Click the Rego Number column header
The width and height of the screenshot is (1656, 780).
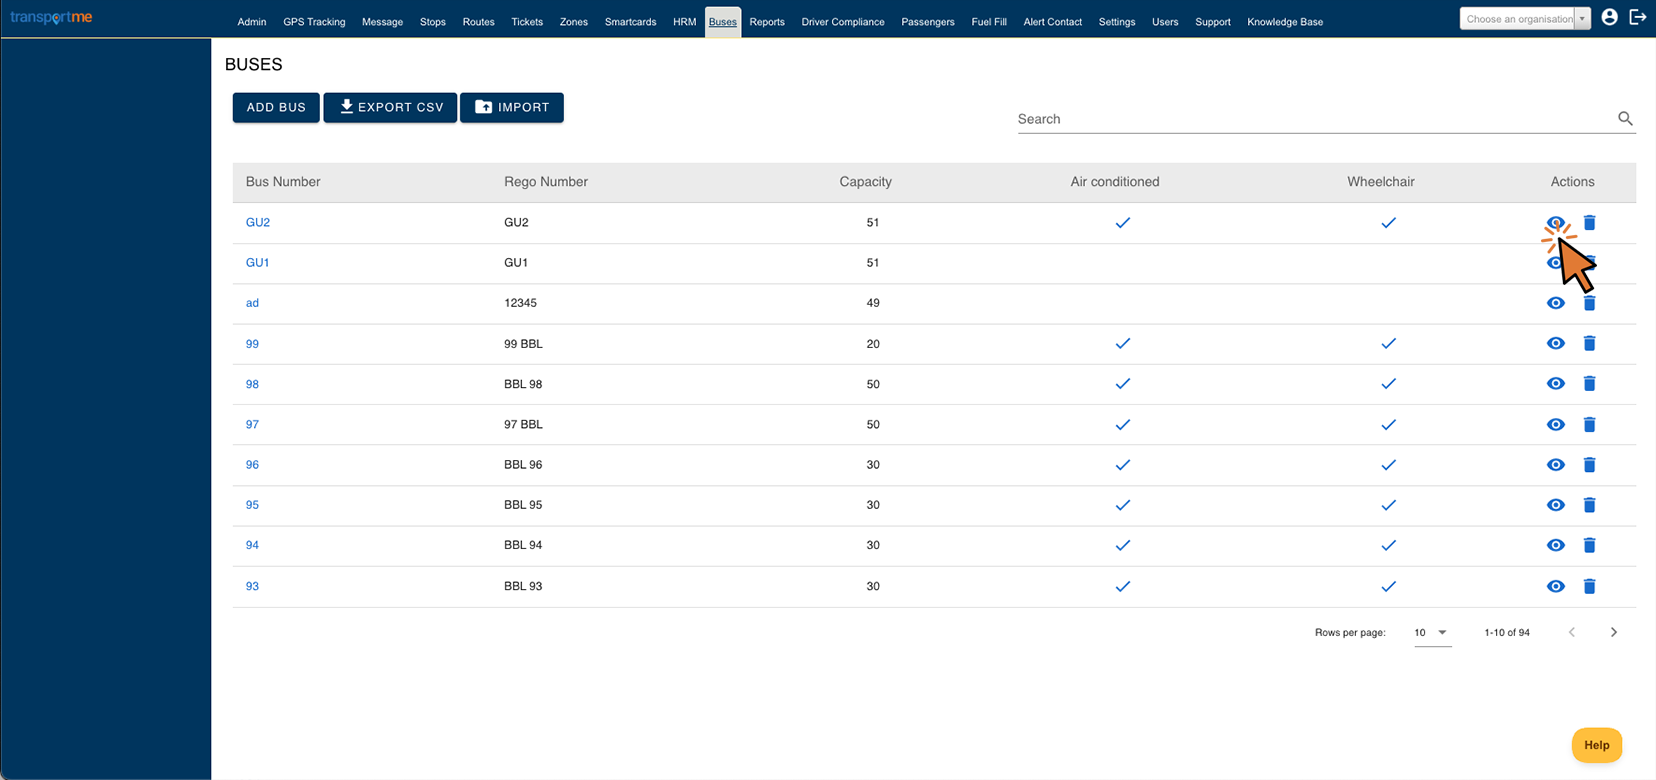click(546, 182)
